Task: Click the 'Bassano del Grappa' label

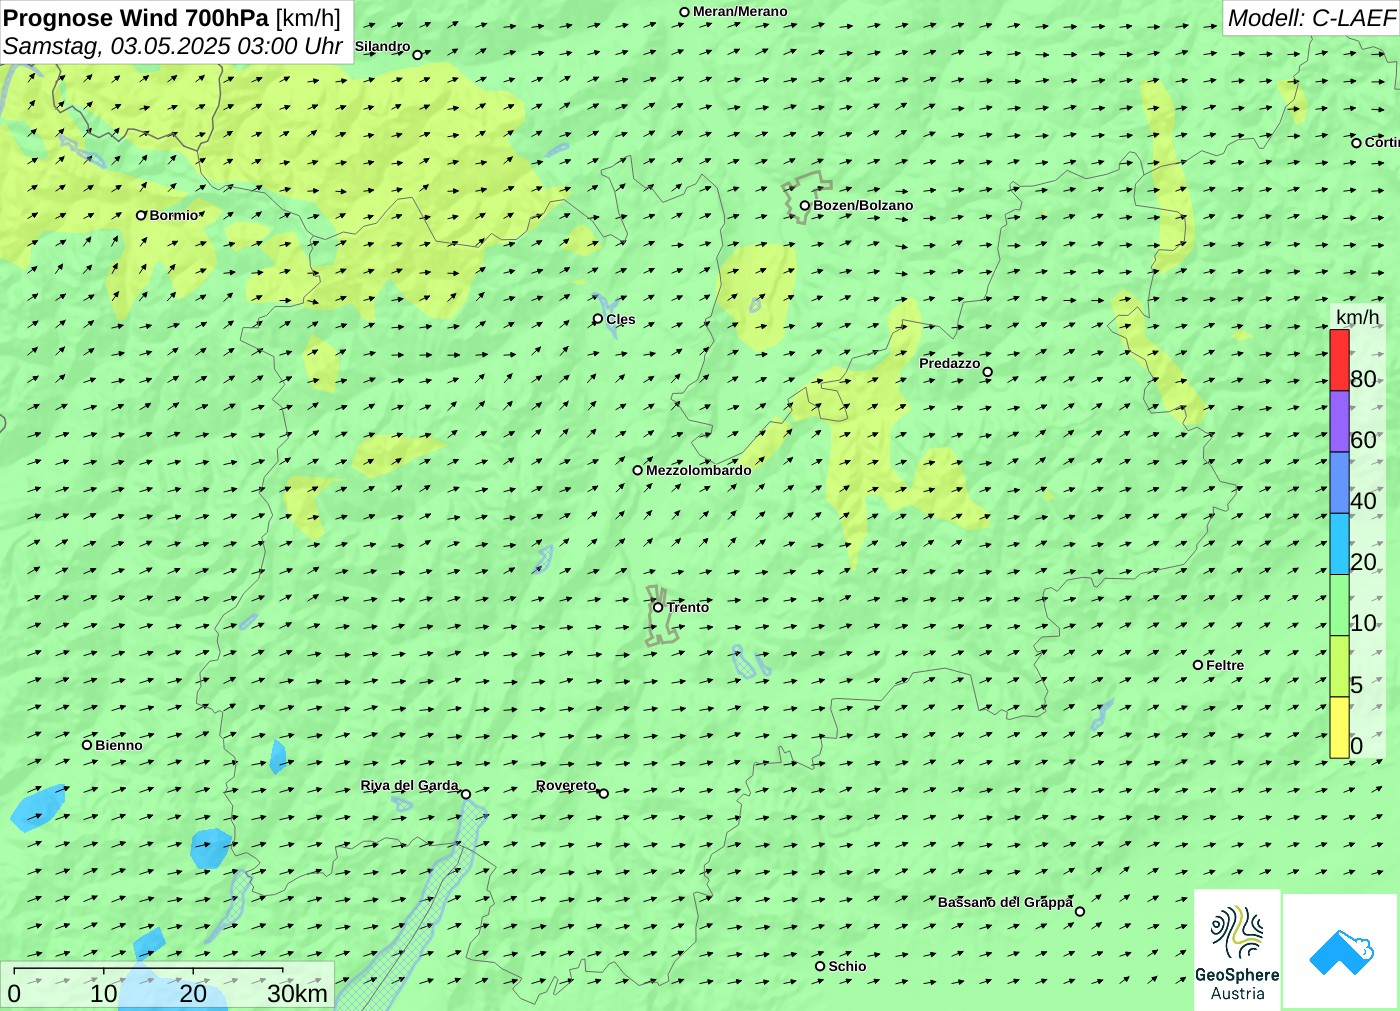Action: pyautogui.click(x=1005, y=902)
